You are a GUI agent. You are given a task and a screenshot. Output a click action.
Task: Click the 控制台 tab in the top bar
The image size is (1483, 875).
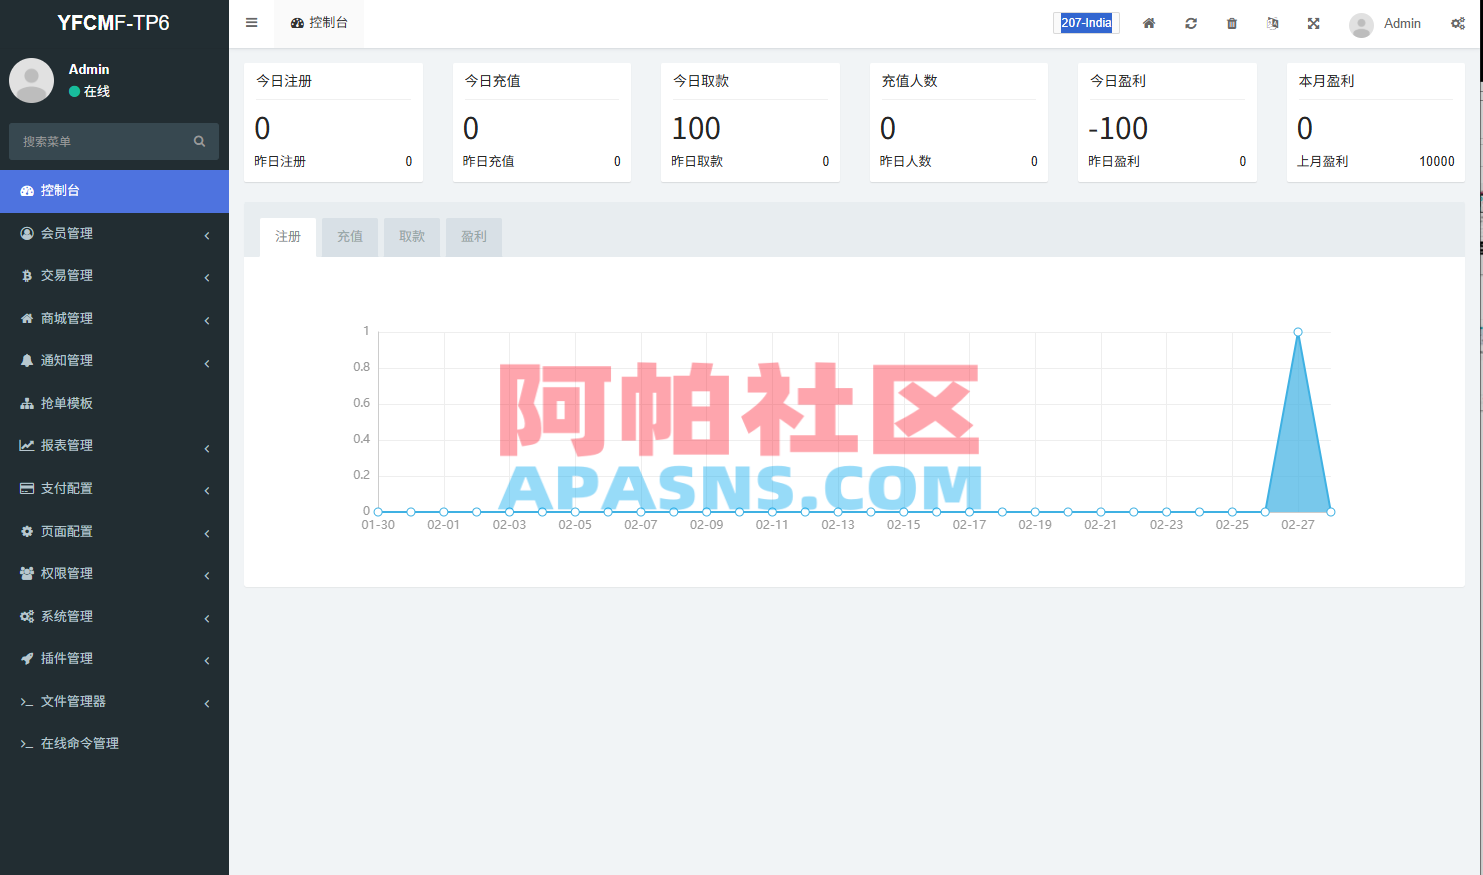319,23
